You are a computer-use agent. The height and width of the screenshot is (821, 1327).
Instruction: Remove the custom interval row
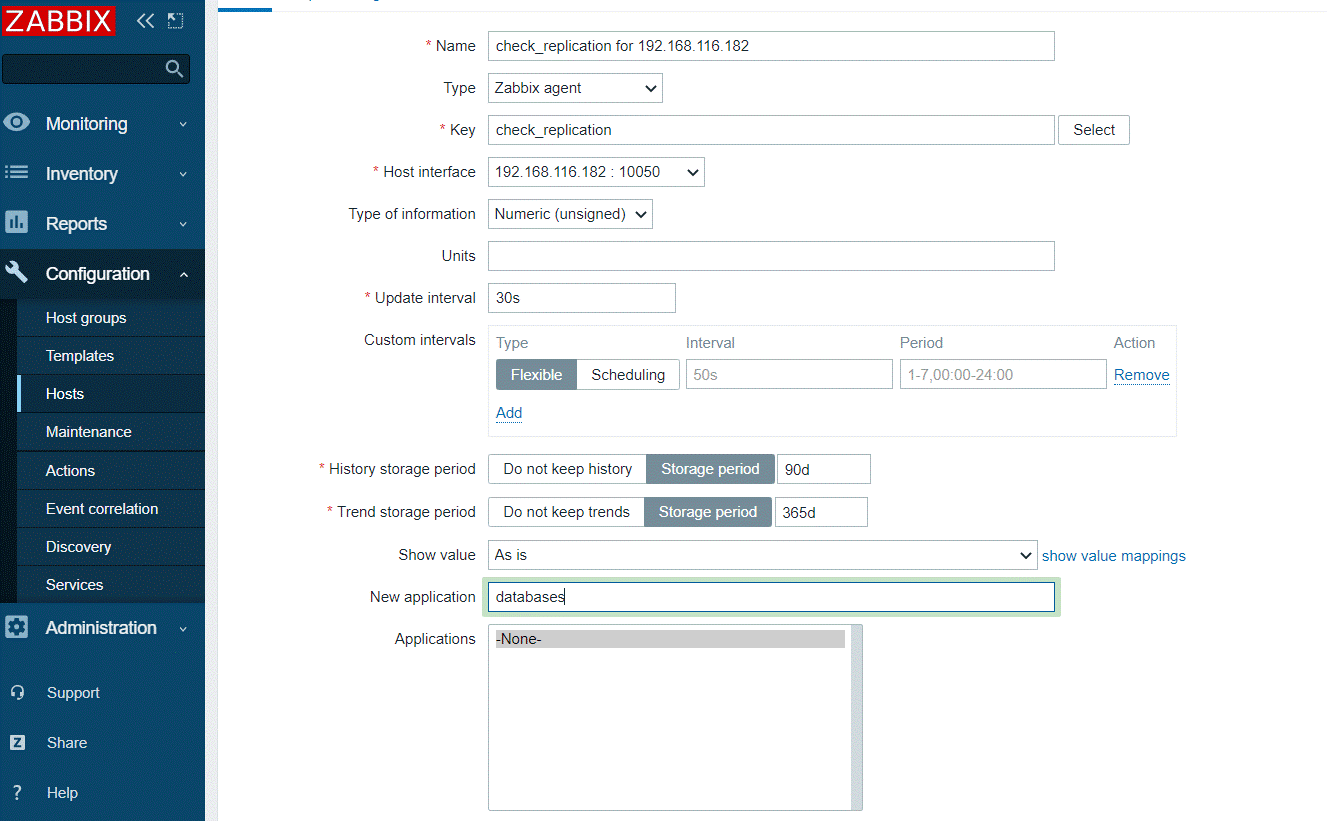pyautogui.click(x=1142, y=375)
